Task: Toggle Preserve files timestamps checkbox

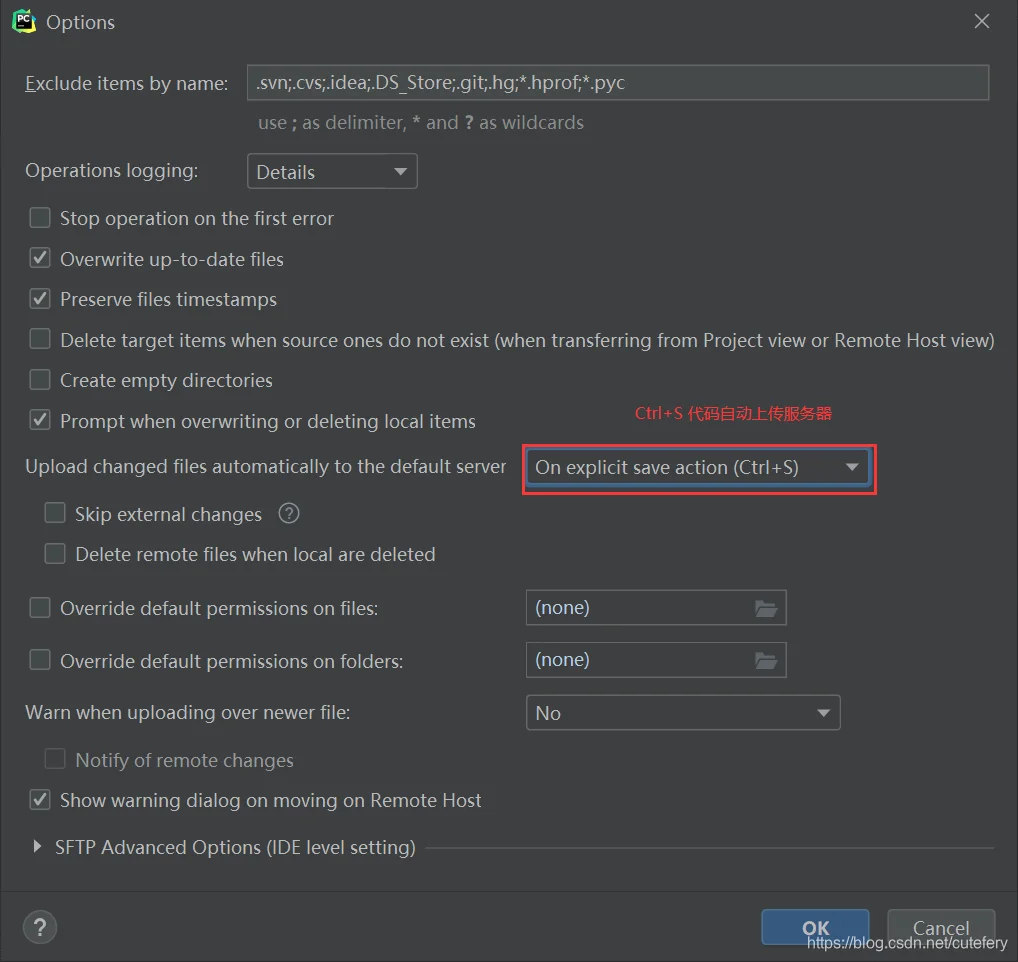Action: coord(40,299)
